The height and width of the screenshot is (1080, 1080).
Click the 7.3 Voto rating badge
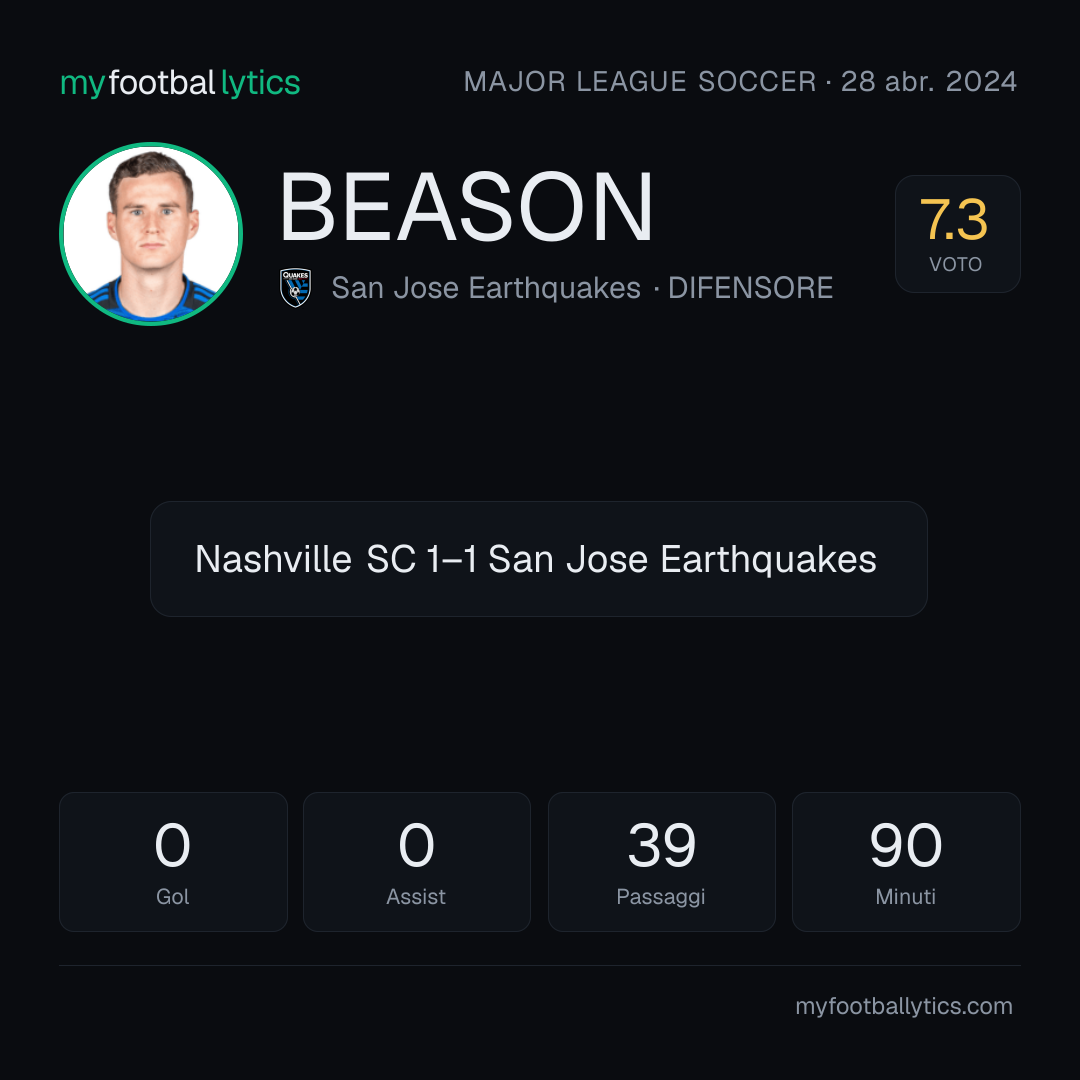pyautogui.click(x=957, y=234)
